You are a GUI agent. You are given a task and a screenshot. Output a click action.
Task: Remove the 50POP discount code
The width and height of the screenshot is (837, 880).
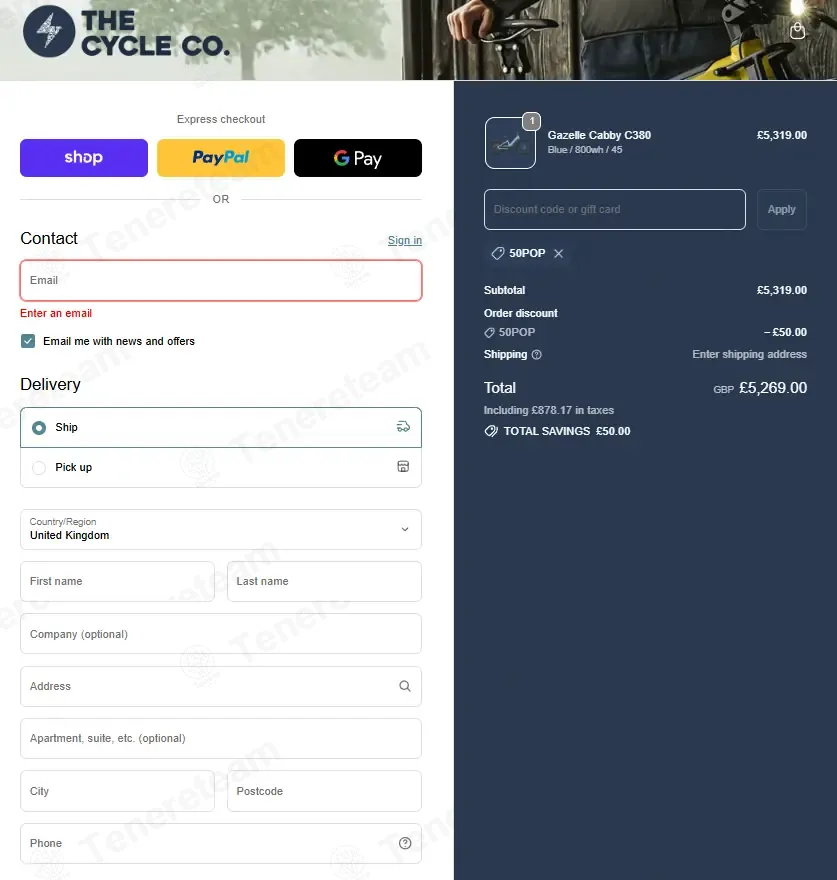point(559,254)
